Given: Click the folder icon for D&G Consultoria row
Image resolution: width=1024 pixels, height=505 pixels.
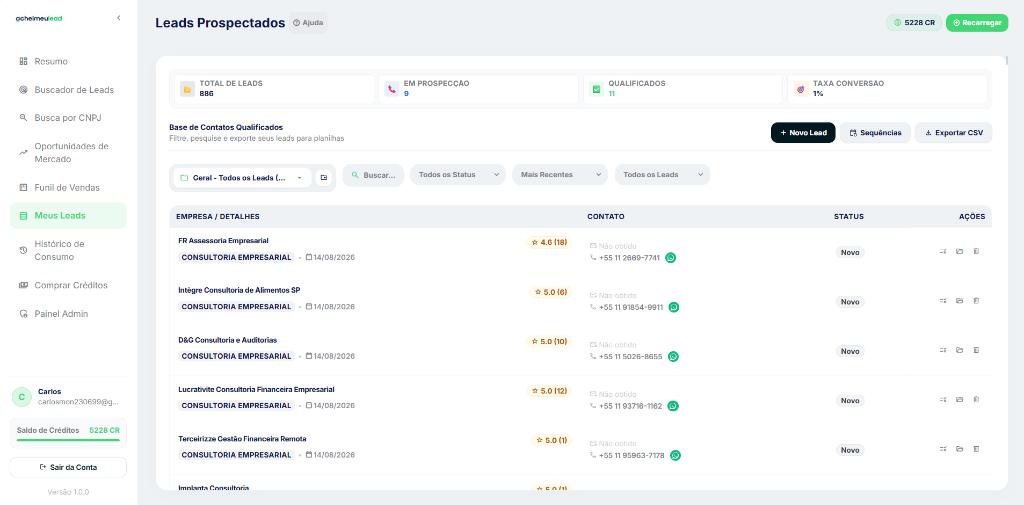Looking at the screenshot, I should (x=959, y=350).
